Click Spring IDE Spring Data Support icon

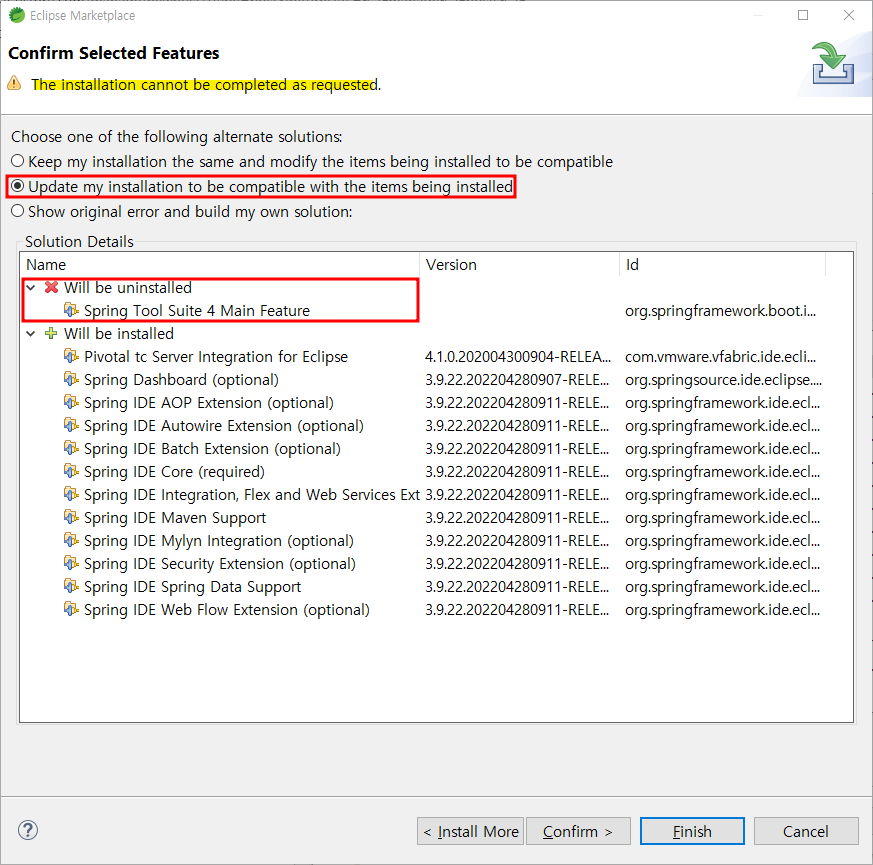pos(71,586)
